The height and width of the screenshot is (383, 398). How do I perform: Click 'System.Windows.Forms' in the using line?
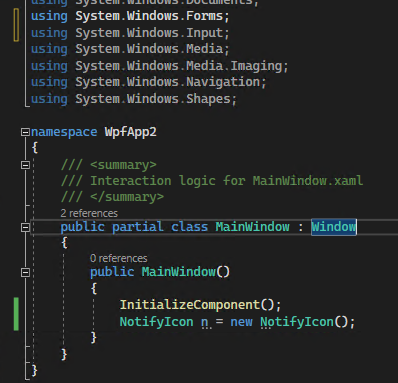(x=149, y=16)
